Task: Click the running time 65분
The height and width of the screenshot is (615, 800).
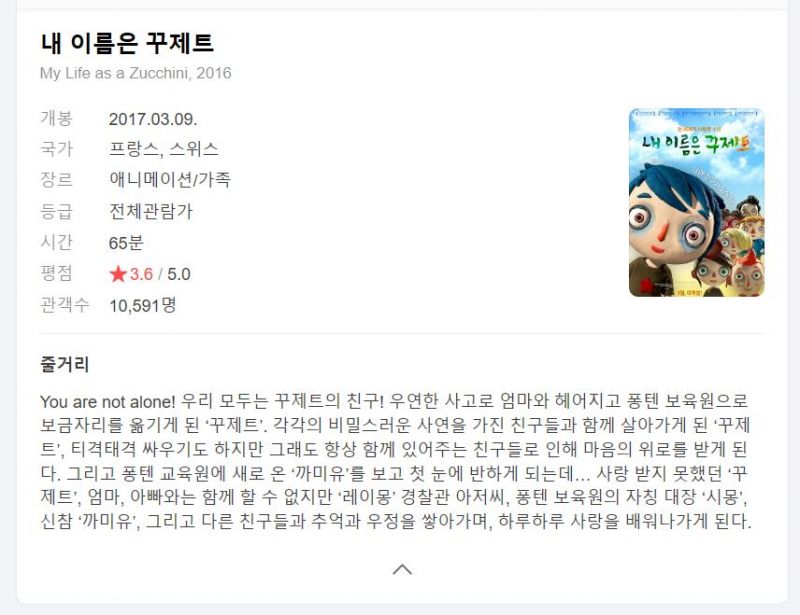Action: pos(126,242)
